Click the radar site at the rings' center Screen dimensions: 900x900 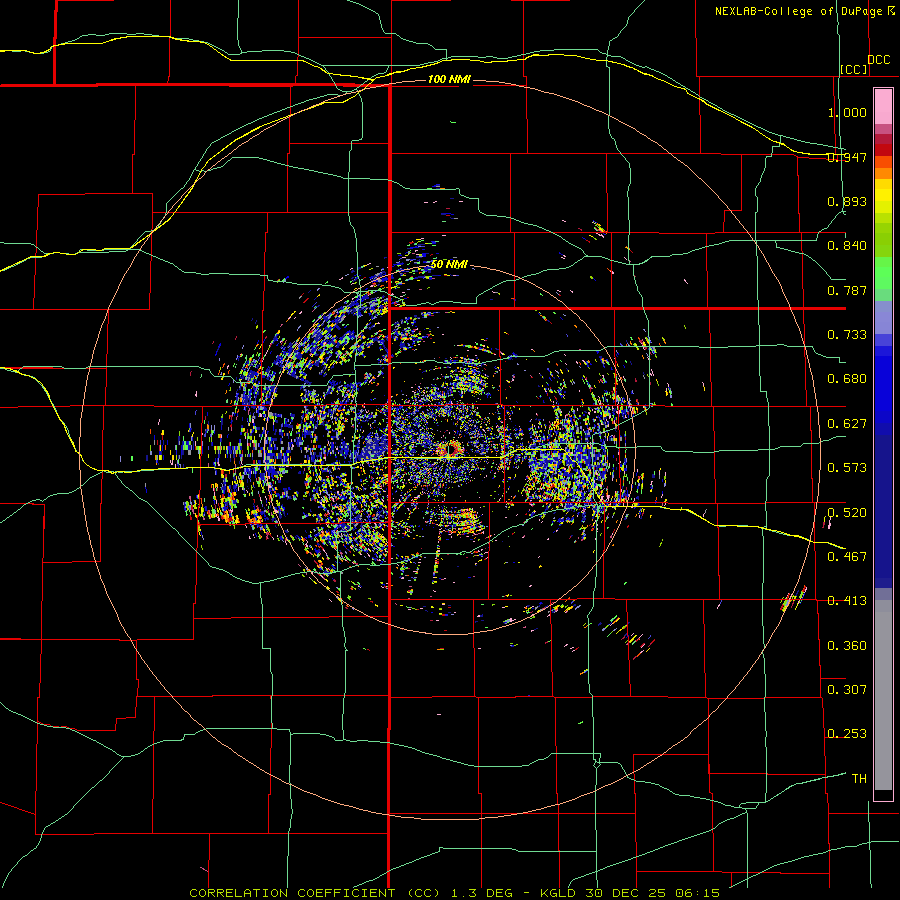pyautogui.click(x=449, y=449)
